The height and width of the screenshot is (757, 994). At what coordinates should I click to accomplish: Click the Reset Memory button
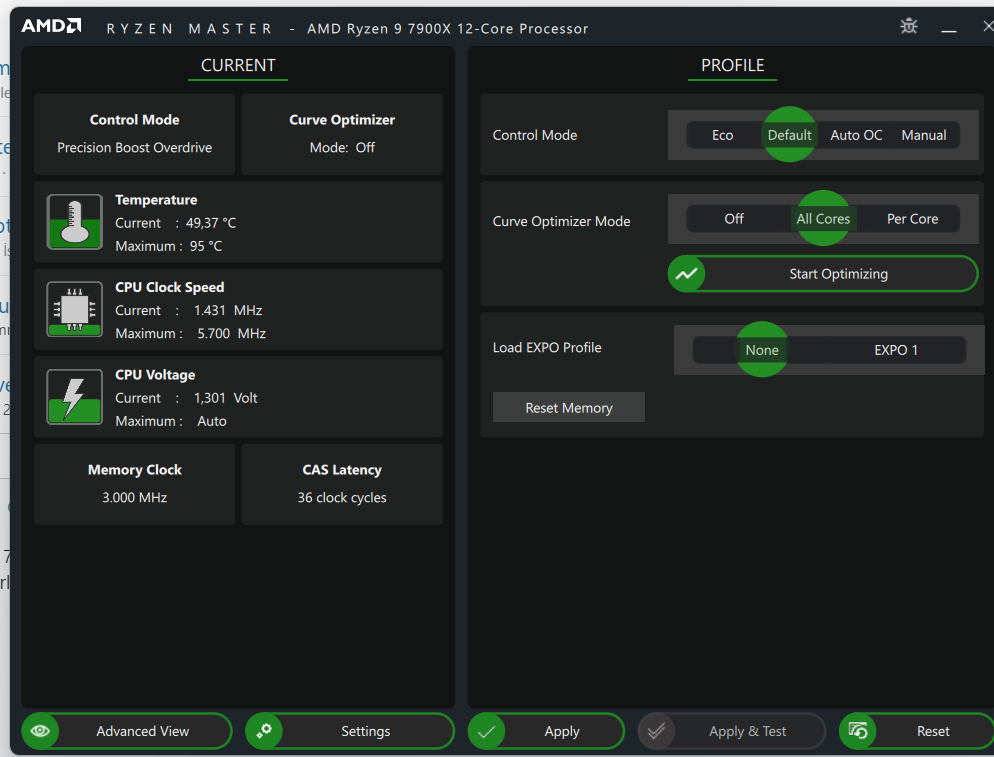(569, 407)
